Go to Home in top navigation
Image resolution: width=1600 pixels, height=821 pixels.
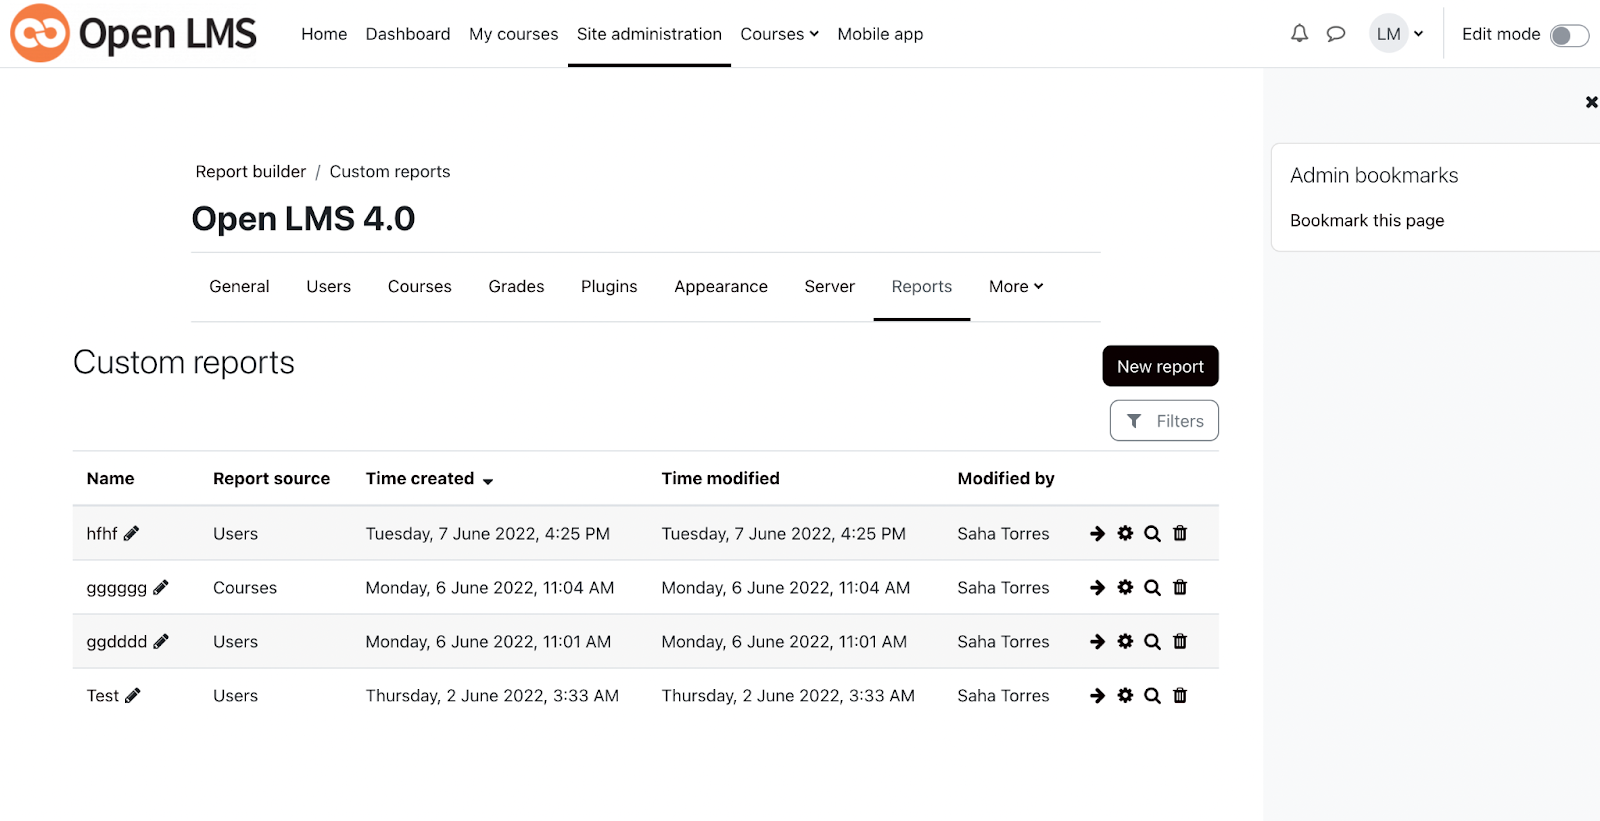pos(324,34)
